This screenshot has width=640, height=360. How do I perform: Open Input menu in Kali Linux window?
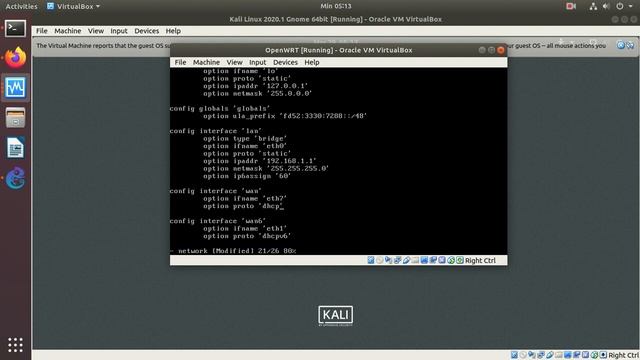click(119, 31)
